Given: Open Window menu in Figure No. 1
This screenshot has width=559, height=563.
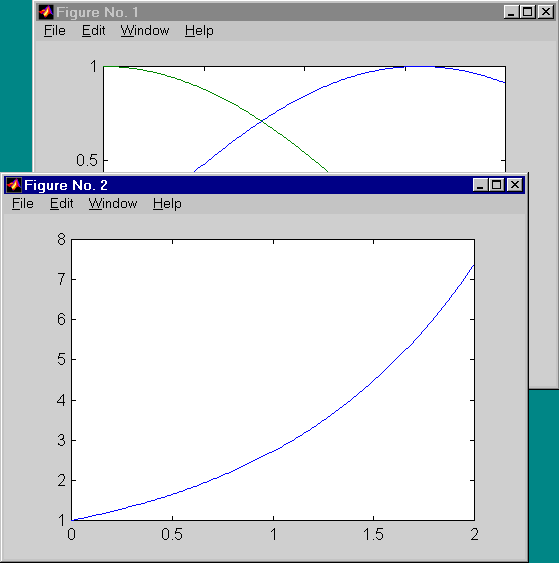Looking at the screenshot, I should click(x=145, y=31).
